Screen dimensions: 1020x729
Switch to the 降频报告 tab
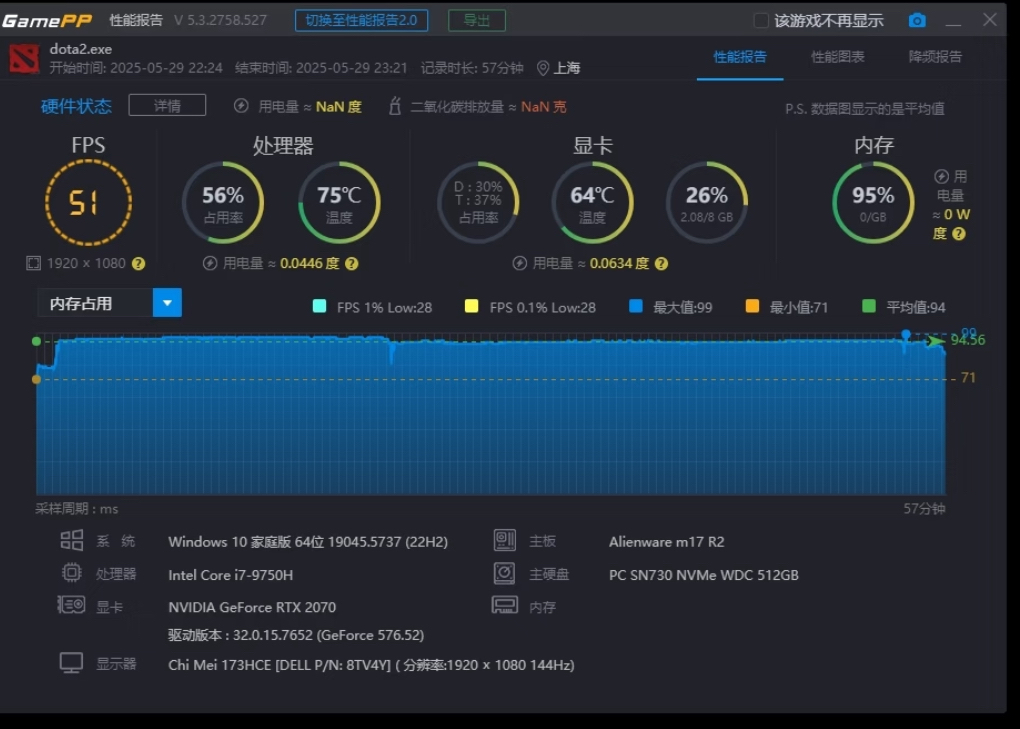click(x=935, y=57)
